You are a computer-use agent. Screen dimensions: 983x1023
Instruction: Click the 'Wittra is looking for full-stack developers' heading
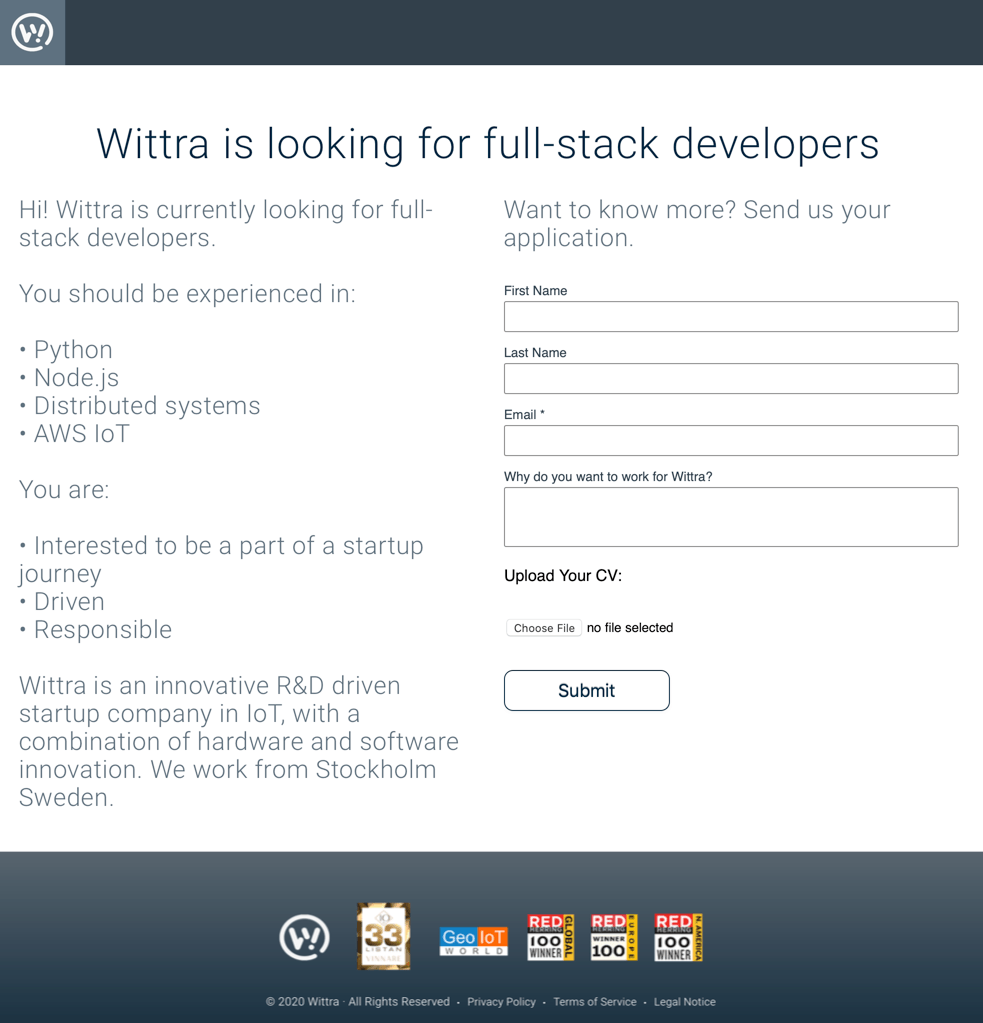point(488,144)
